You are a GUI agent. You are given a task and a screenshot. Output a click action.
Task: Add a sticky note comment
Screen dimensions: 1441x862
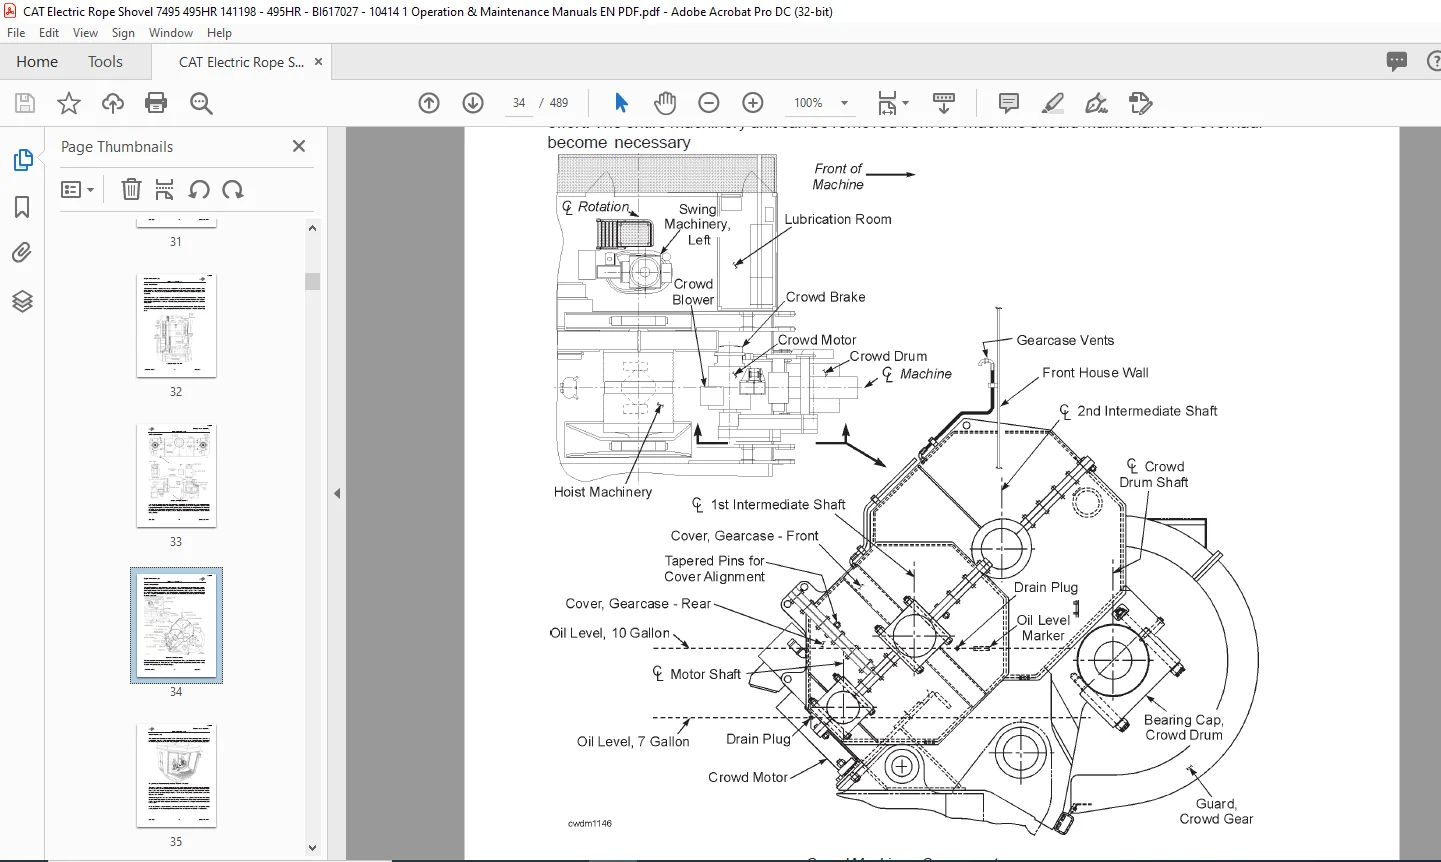[x=1009, y=103]
